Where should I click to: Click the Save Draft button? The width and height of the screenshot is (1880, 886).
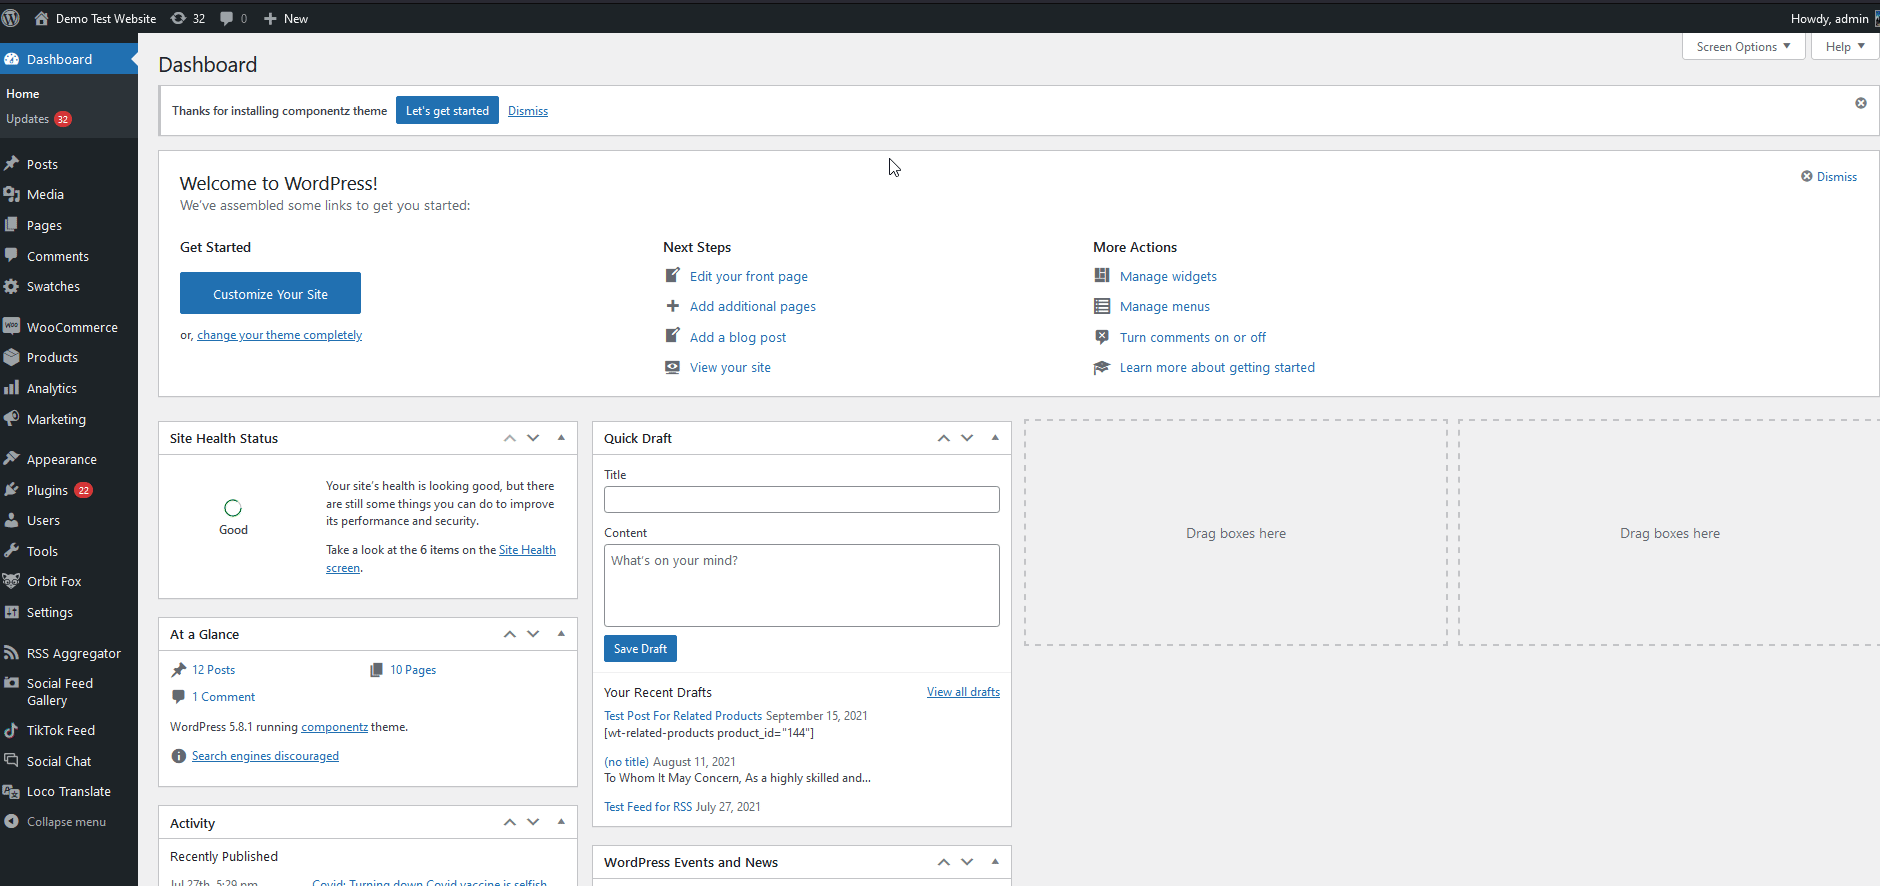(640, 648)
